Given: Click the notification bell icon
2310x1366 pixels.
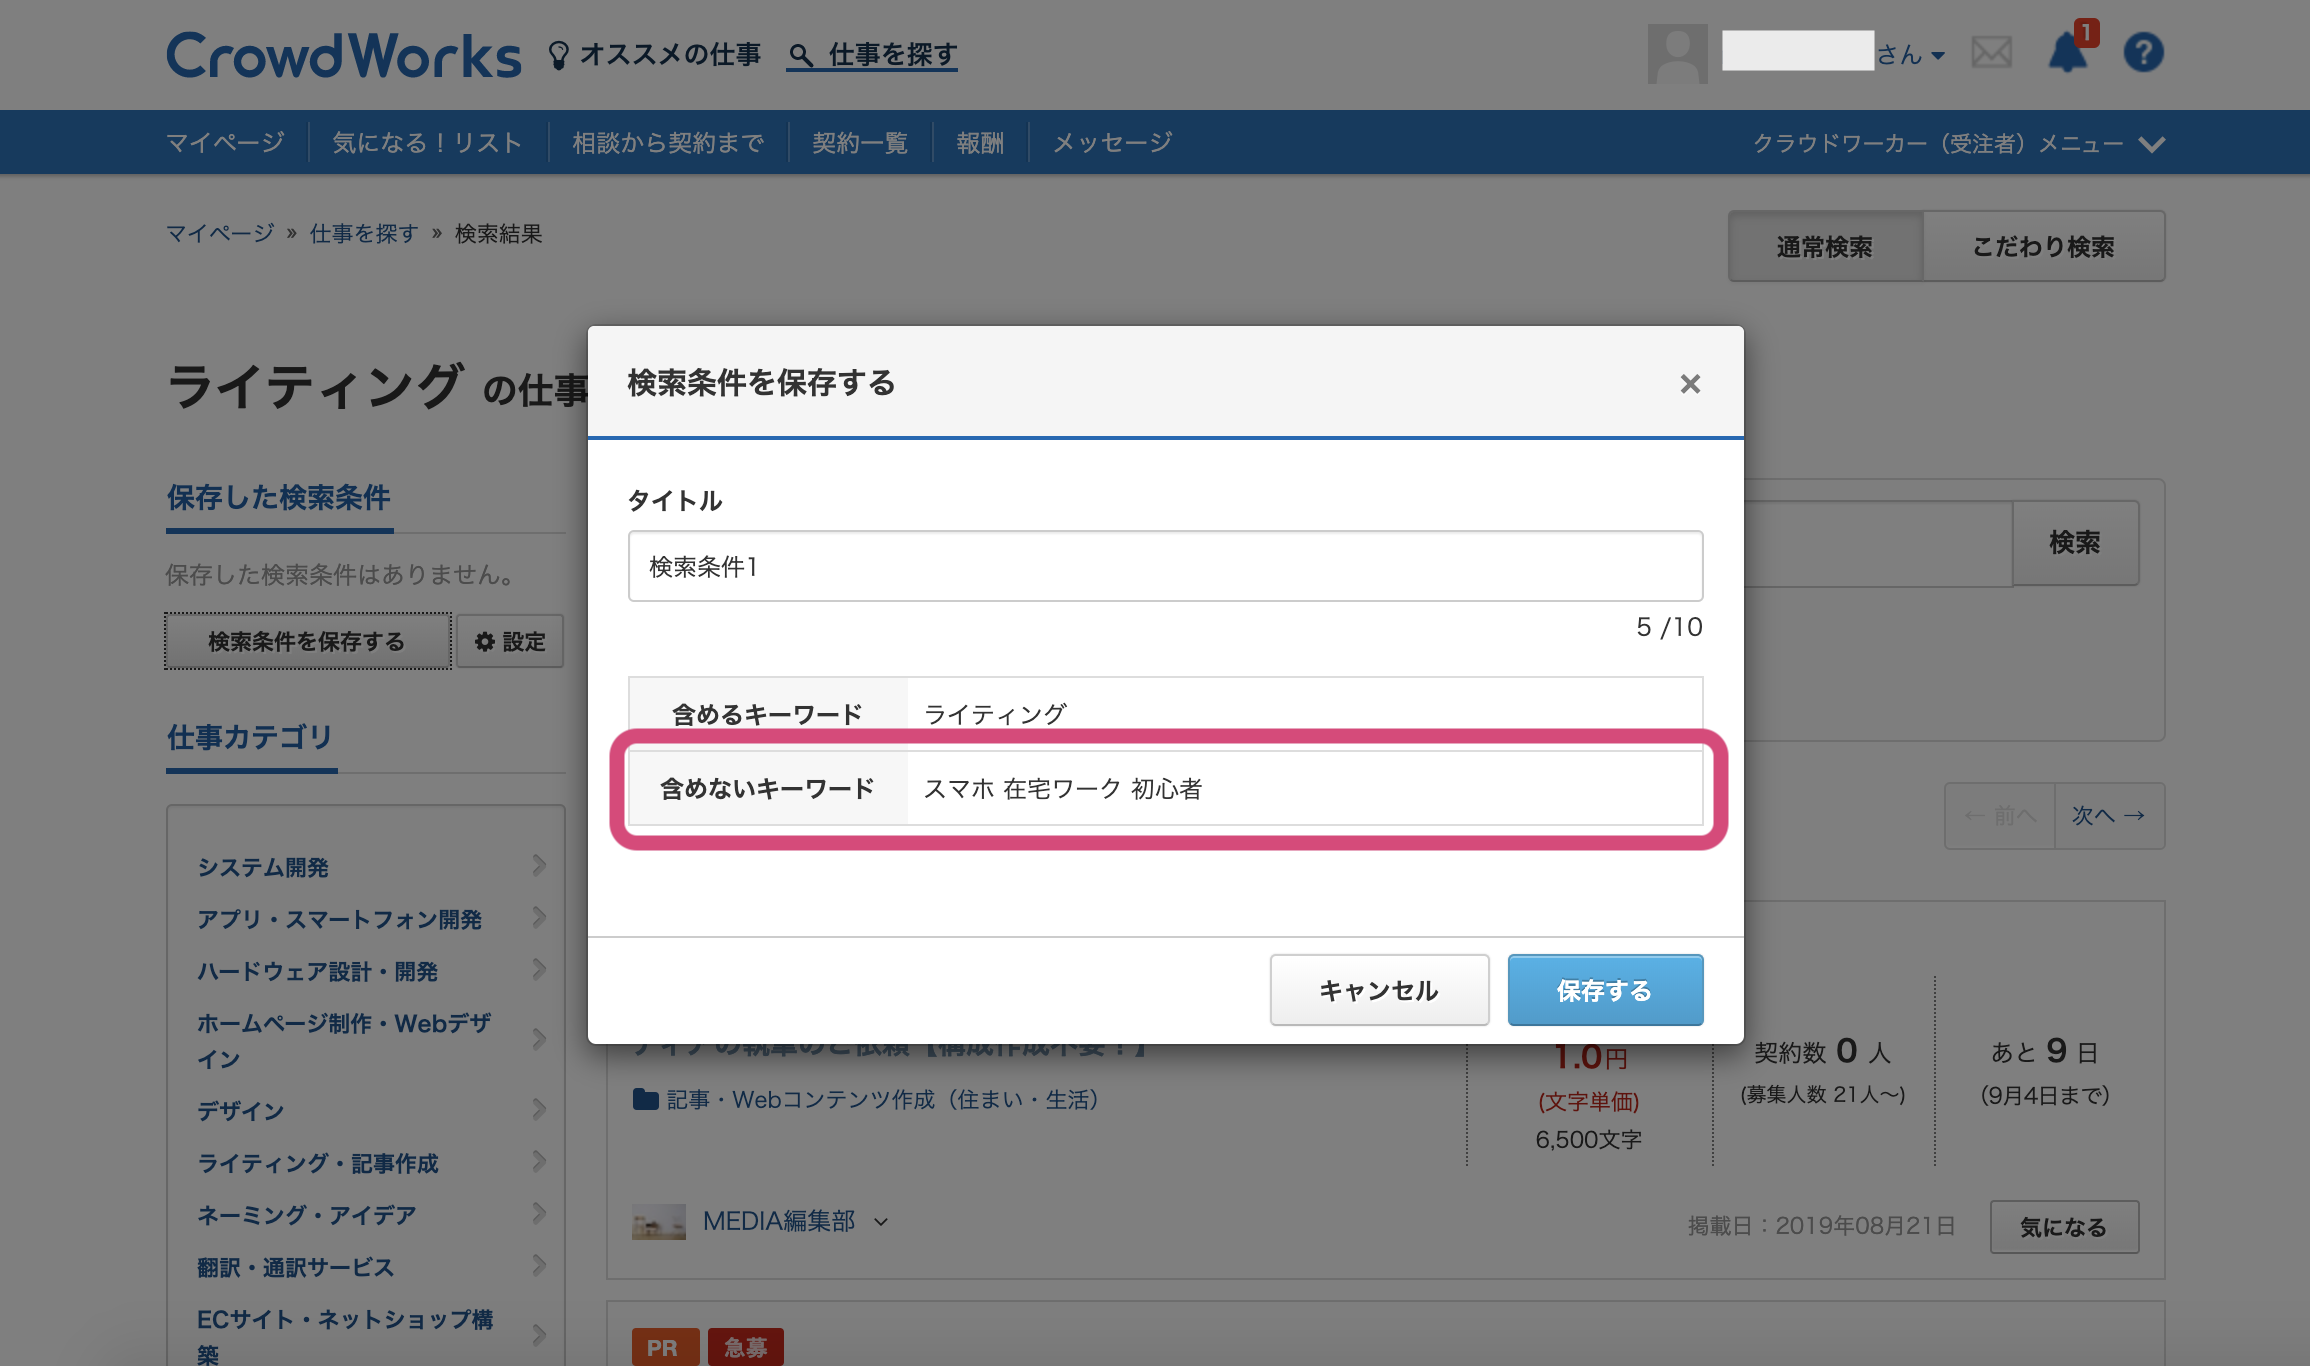Looking at the screenshot, I should click(2067, 53).
